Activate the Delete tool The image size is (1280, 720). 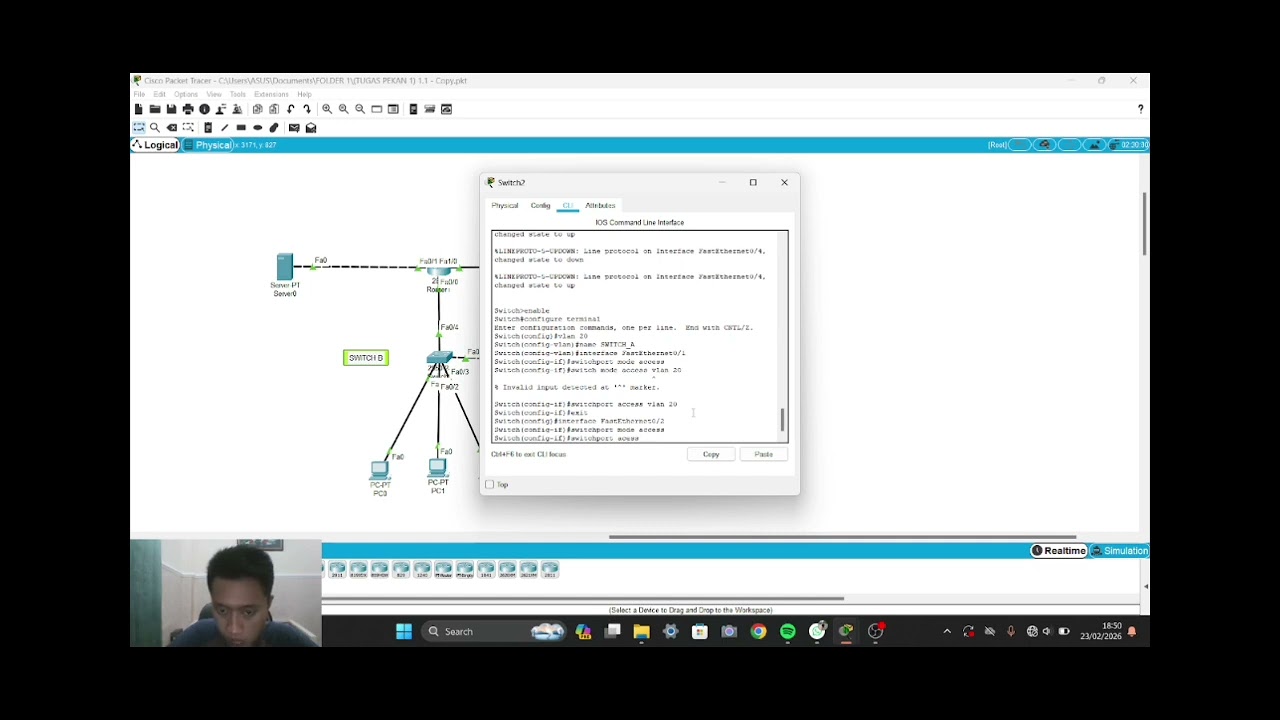tap(172, 128)
